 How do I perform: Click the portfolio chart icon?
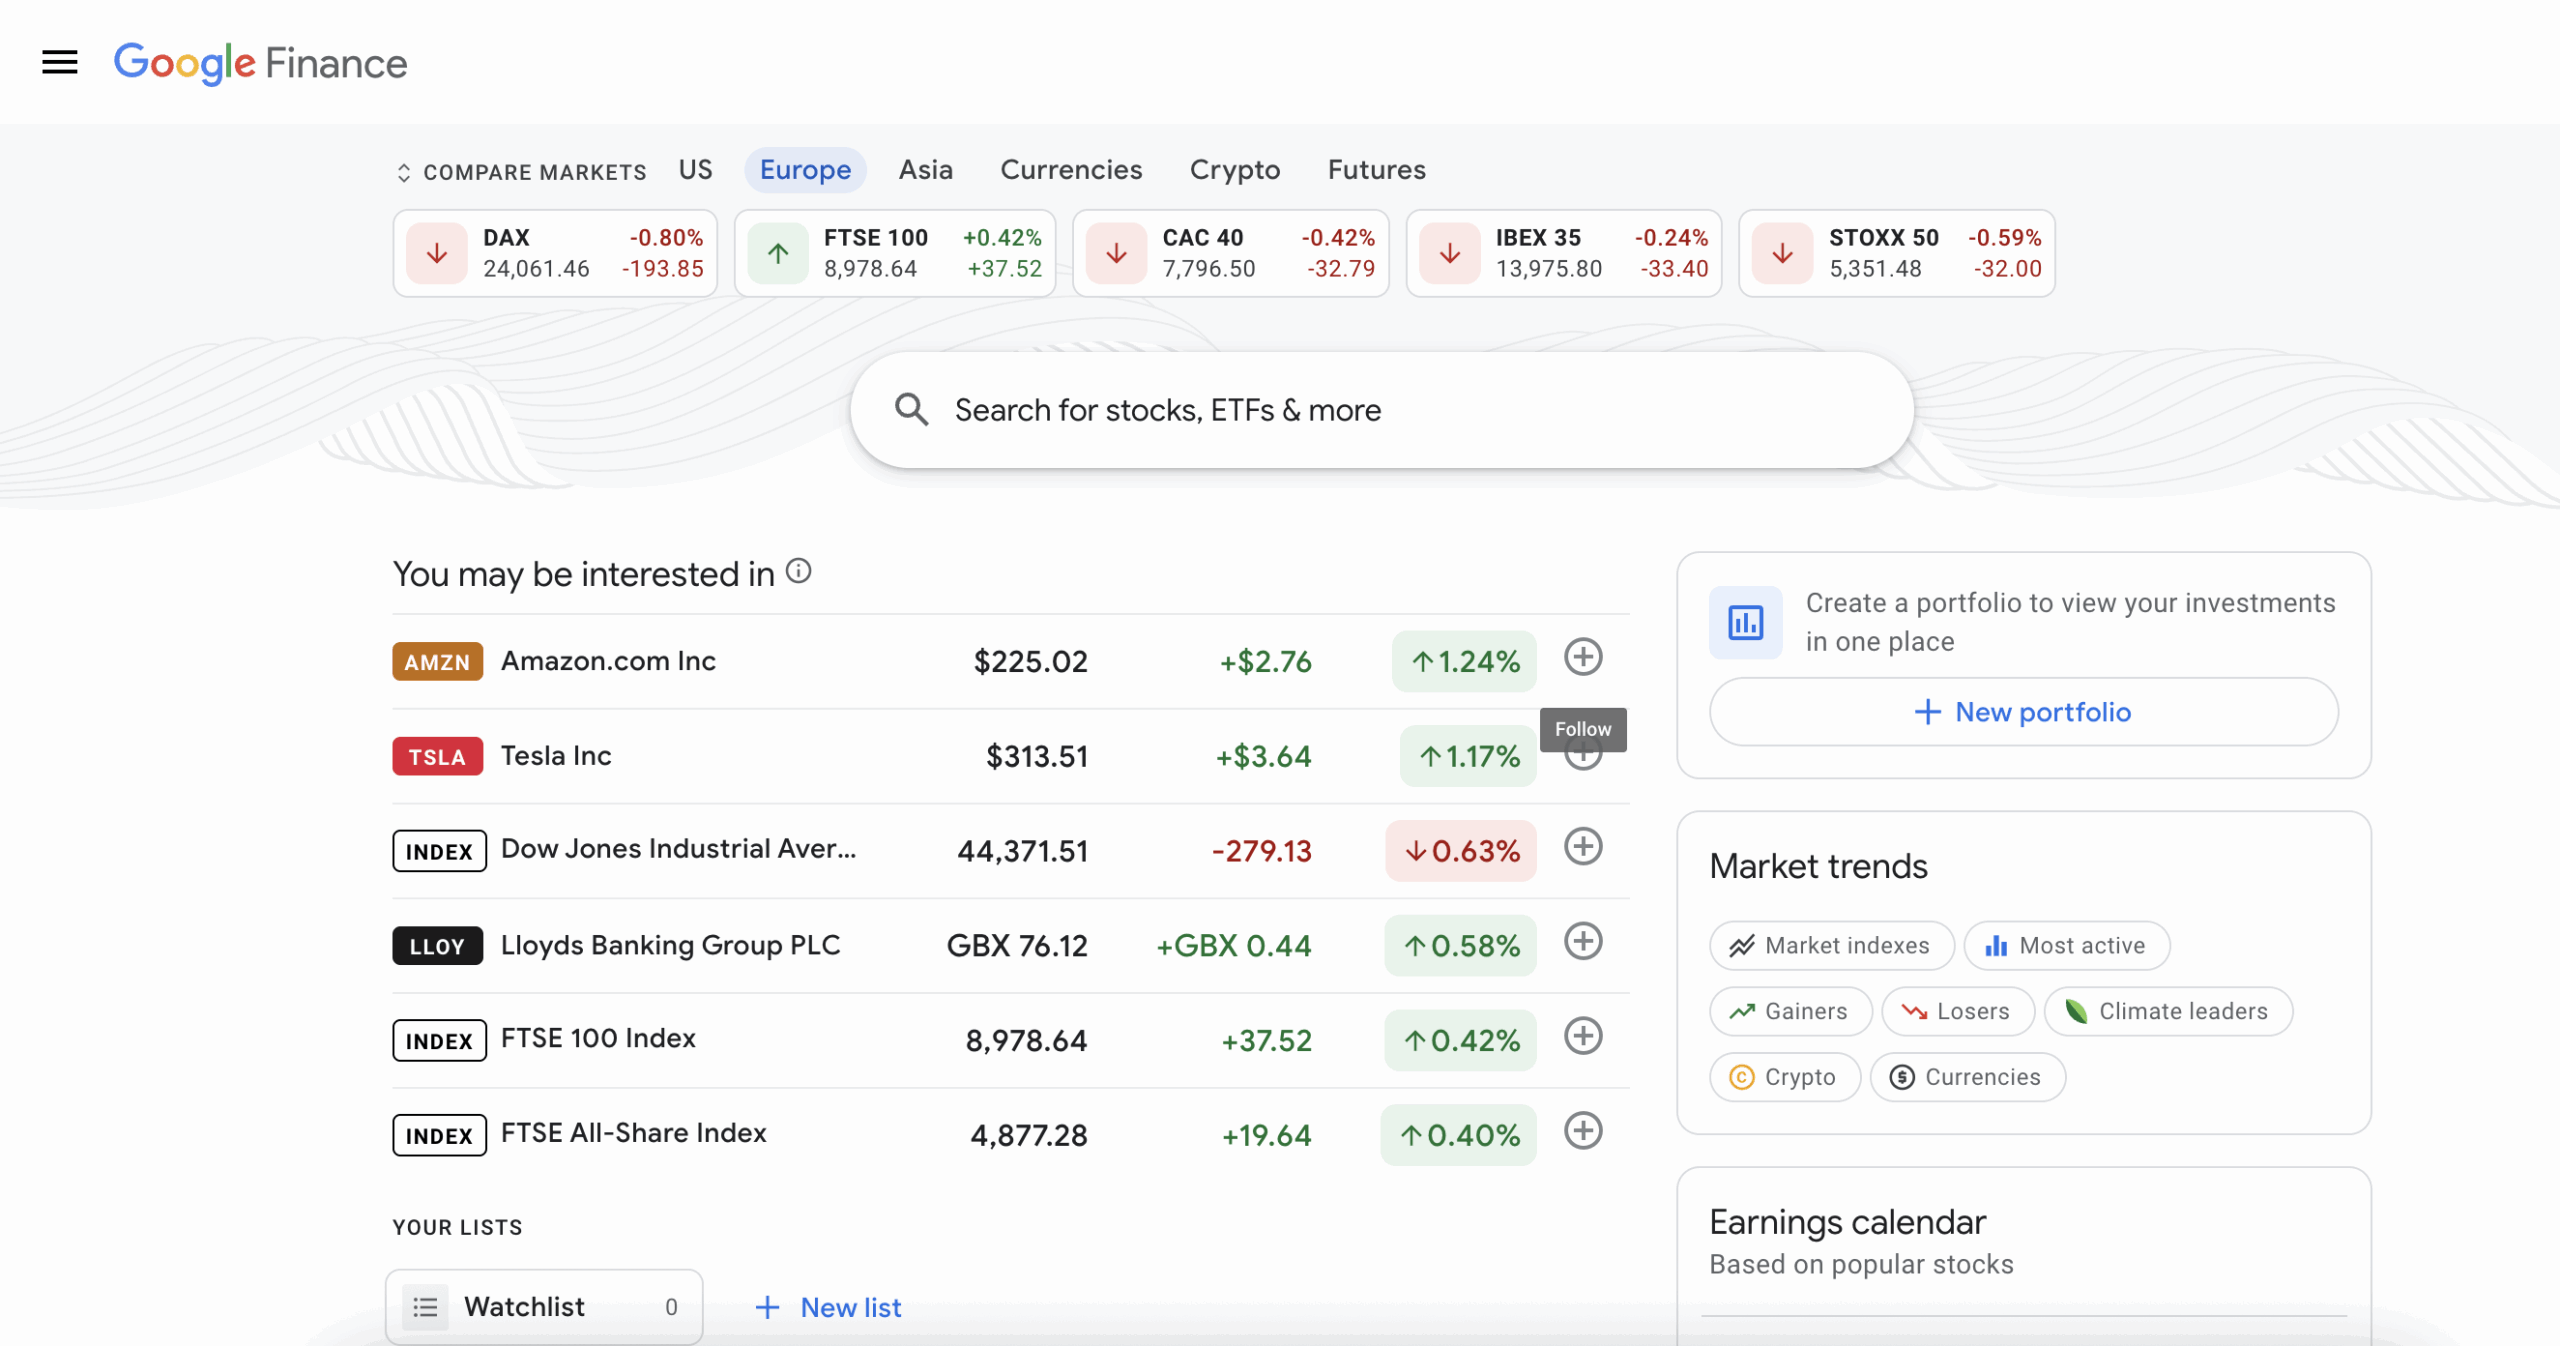tap(1745, 623)
